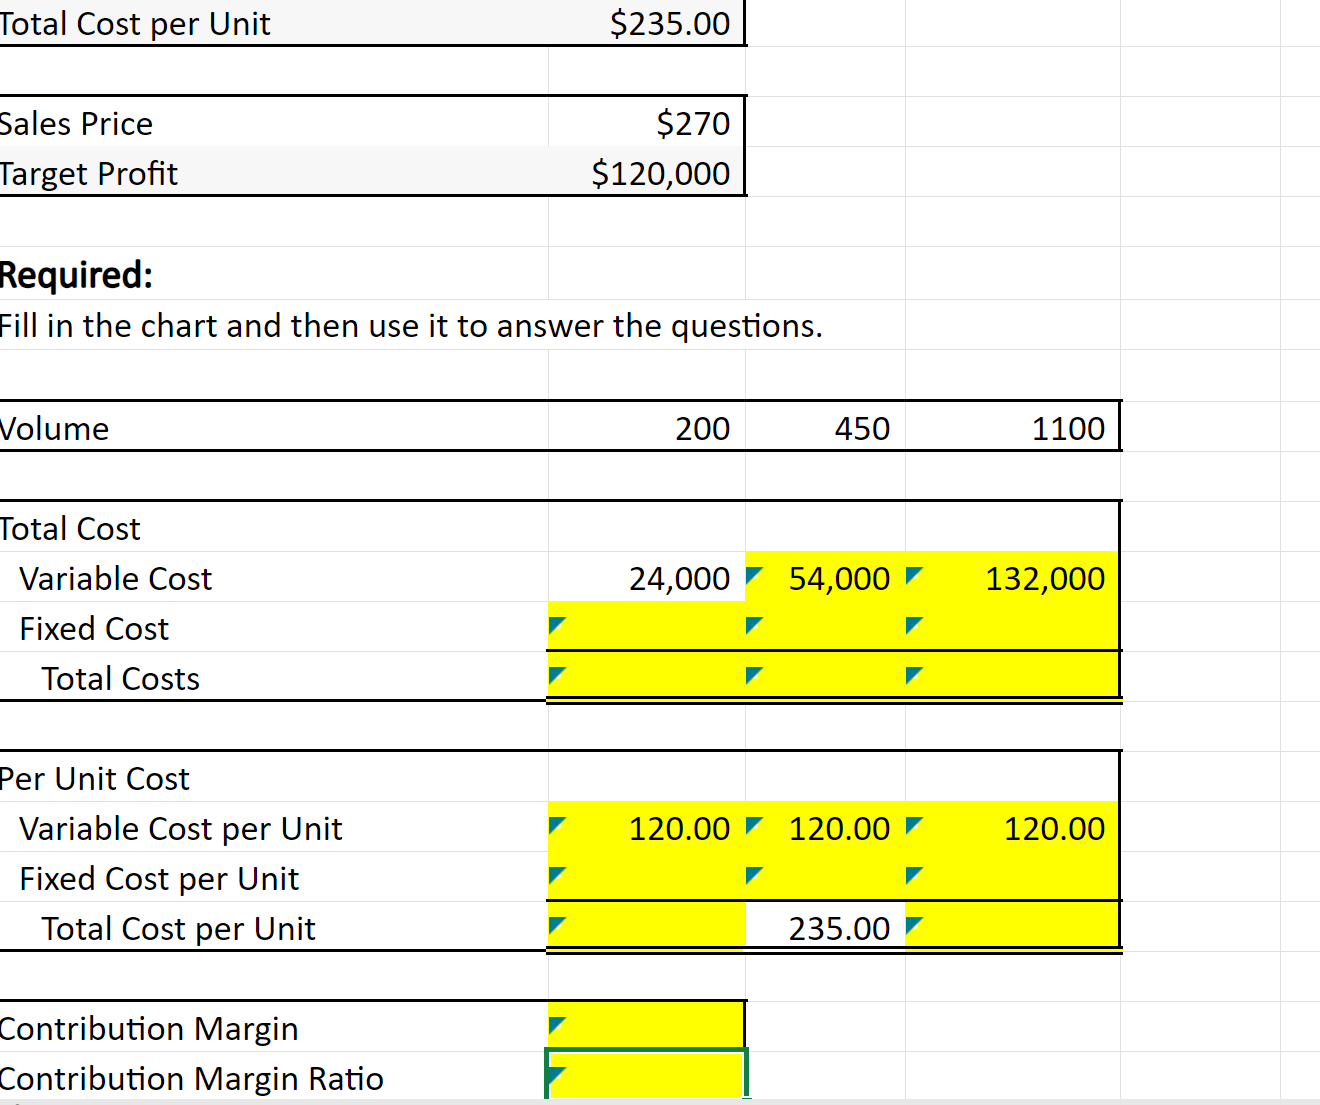Select empty Total Costs cell under volume 1100
Image resolution: width=1320 pixels, height=1105 pixels.
(x=1013, y=676)
